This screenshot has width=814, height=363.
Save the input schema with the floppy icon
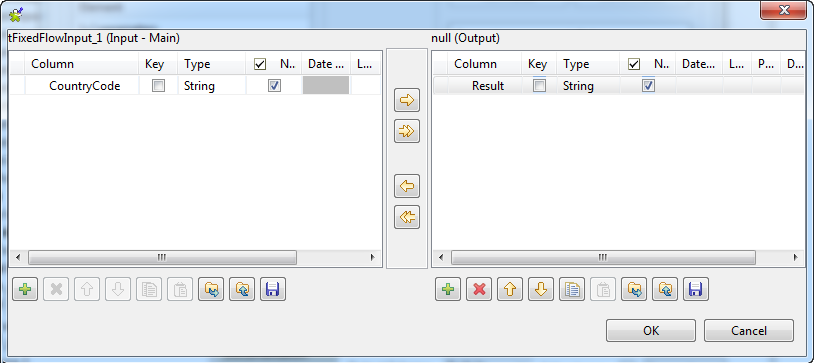[x=273, y=289]
